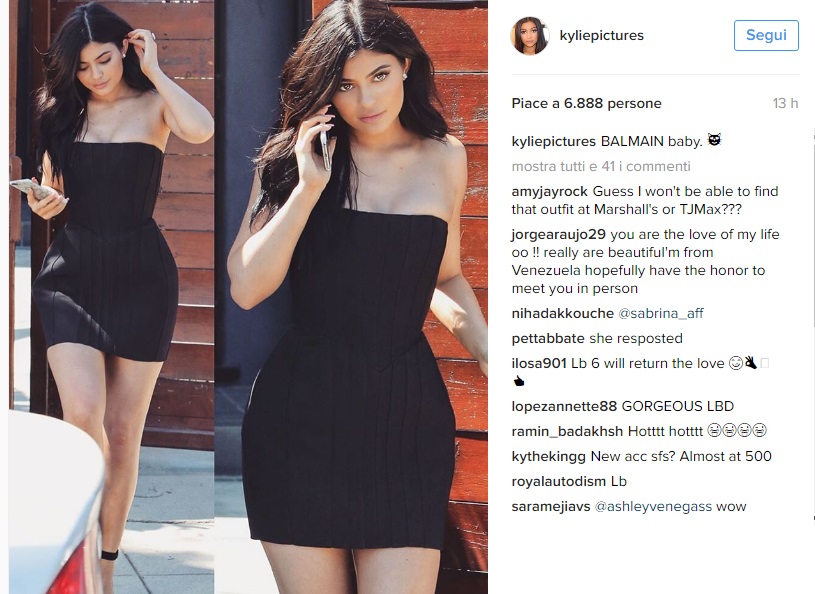Click kyliepictures in the BALMAIN caption

pyautogui.click(x=554, y=141)
